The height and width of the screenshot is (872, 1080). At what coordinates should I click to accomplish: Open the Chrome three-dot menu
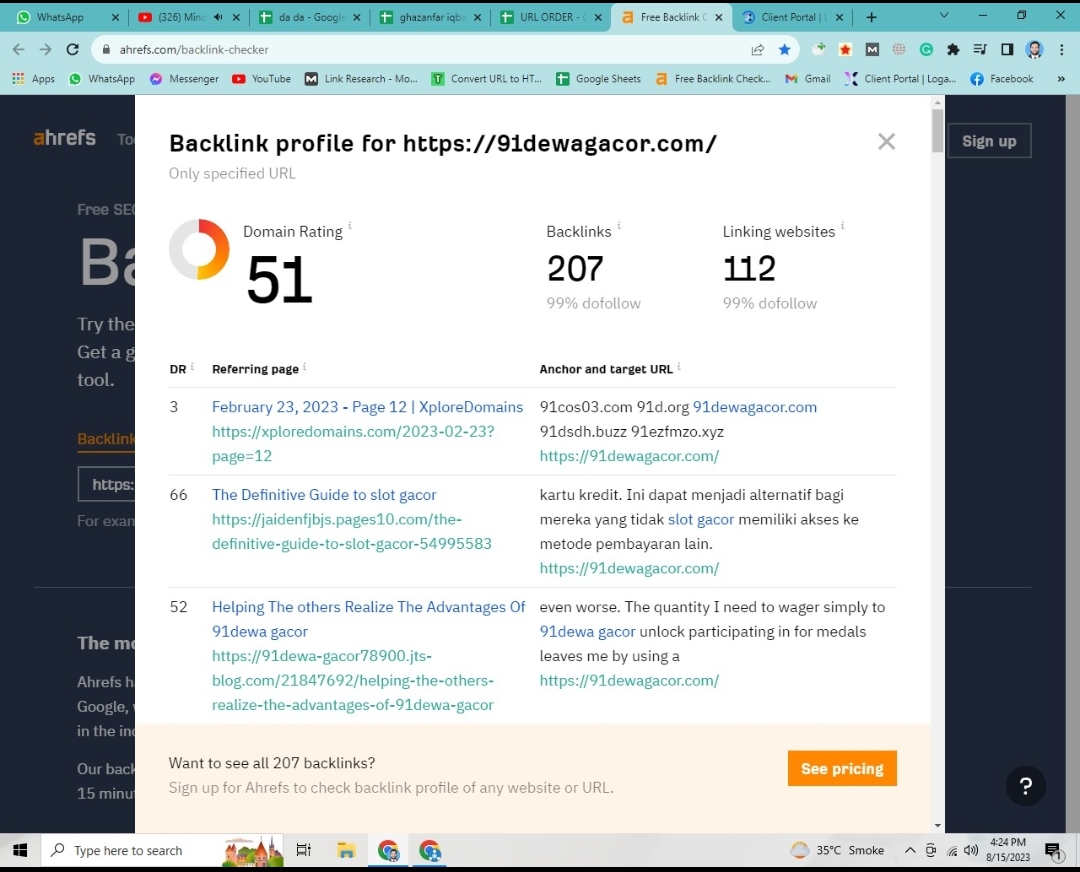pyautogui.click(x=1061, y=49)
